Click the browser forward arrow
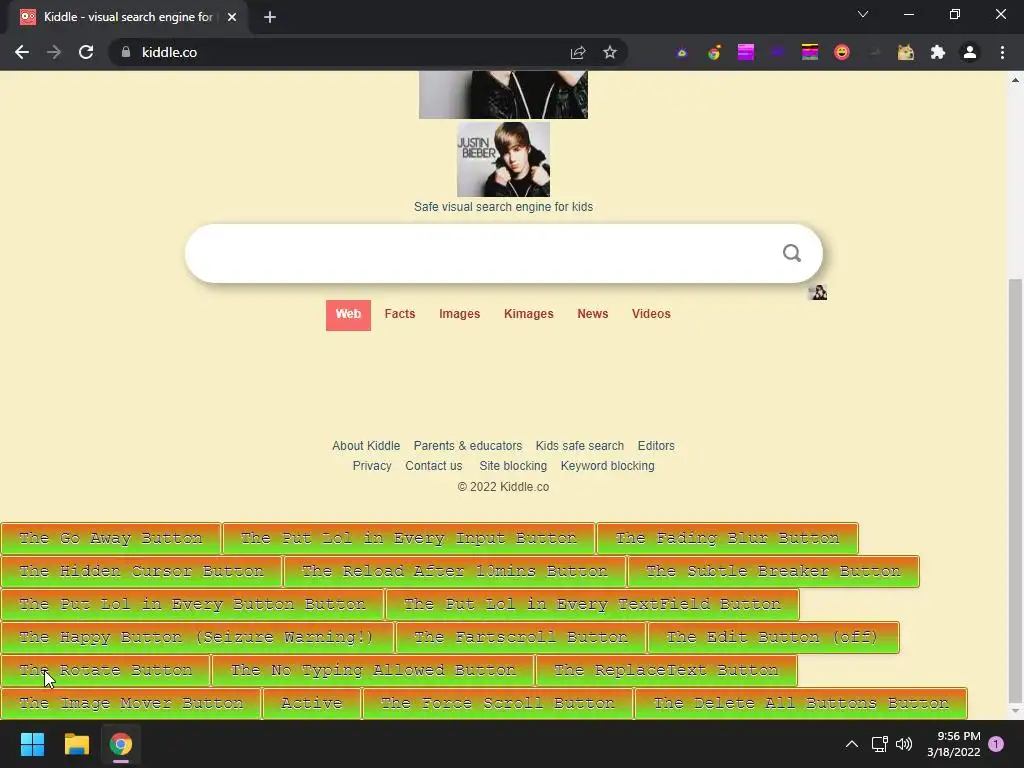1024x768 pixels. (54, 52)
